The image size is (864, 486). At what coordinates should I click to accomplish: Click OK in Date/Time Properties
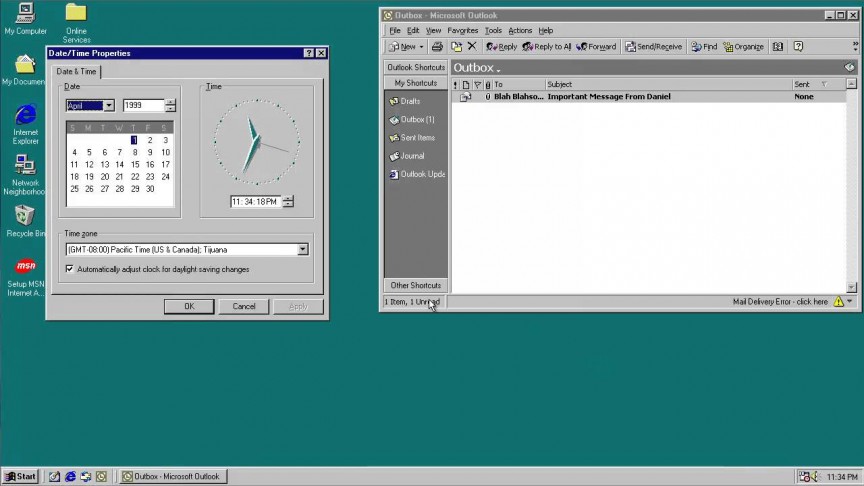189,306
